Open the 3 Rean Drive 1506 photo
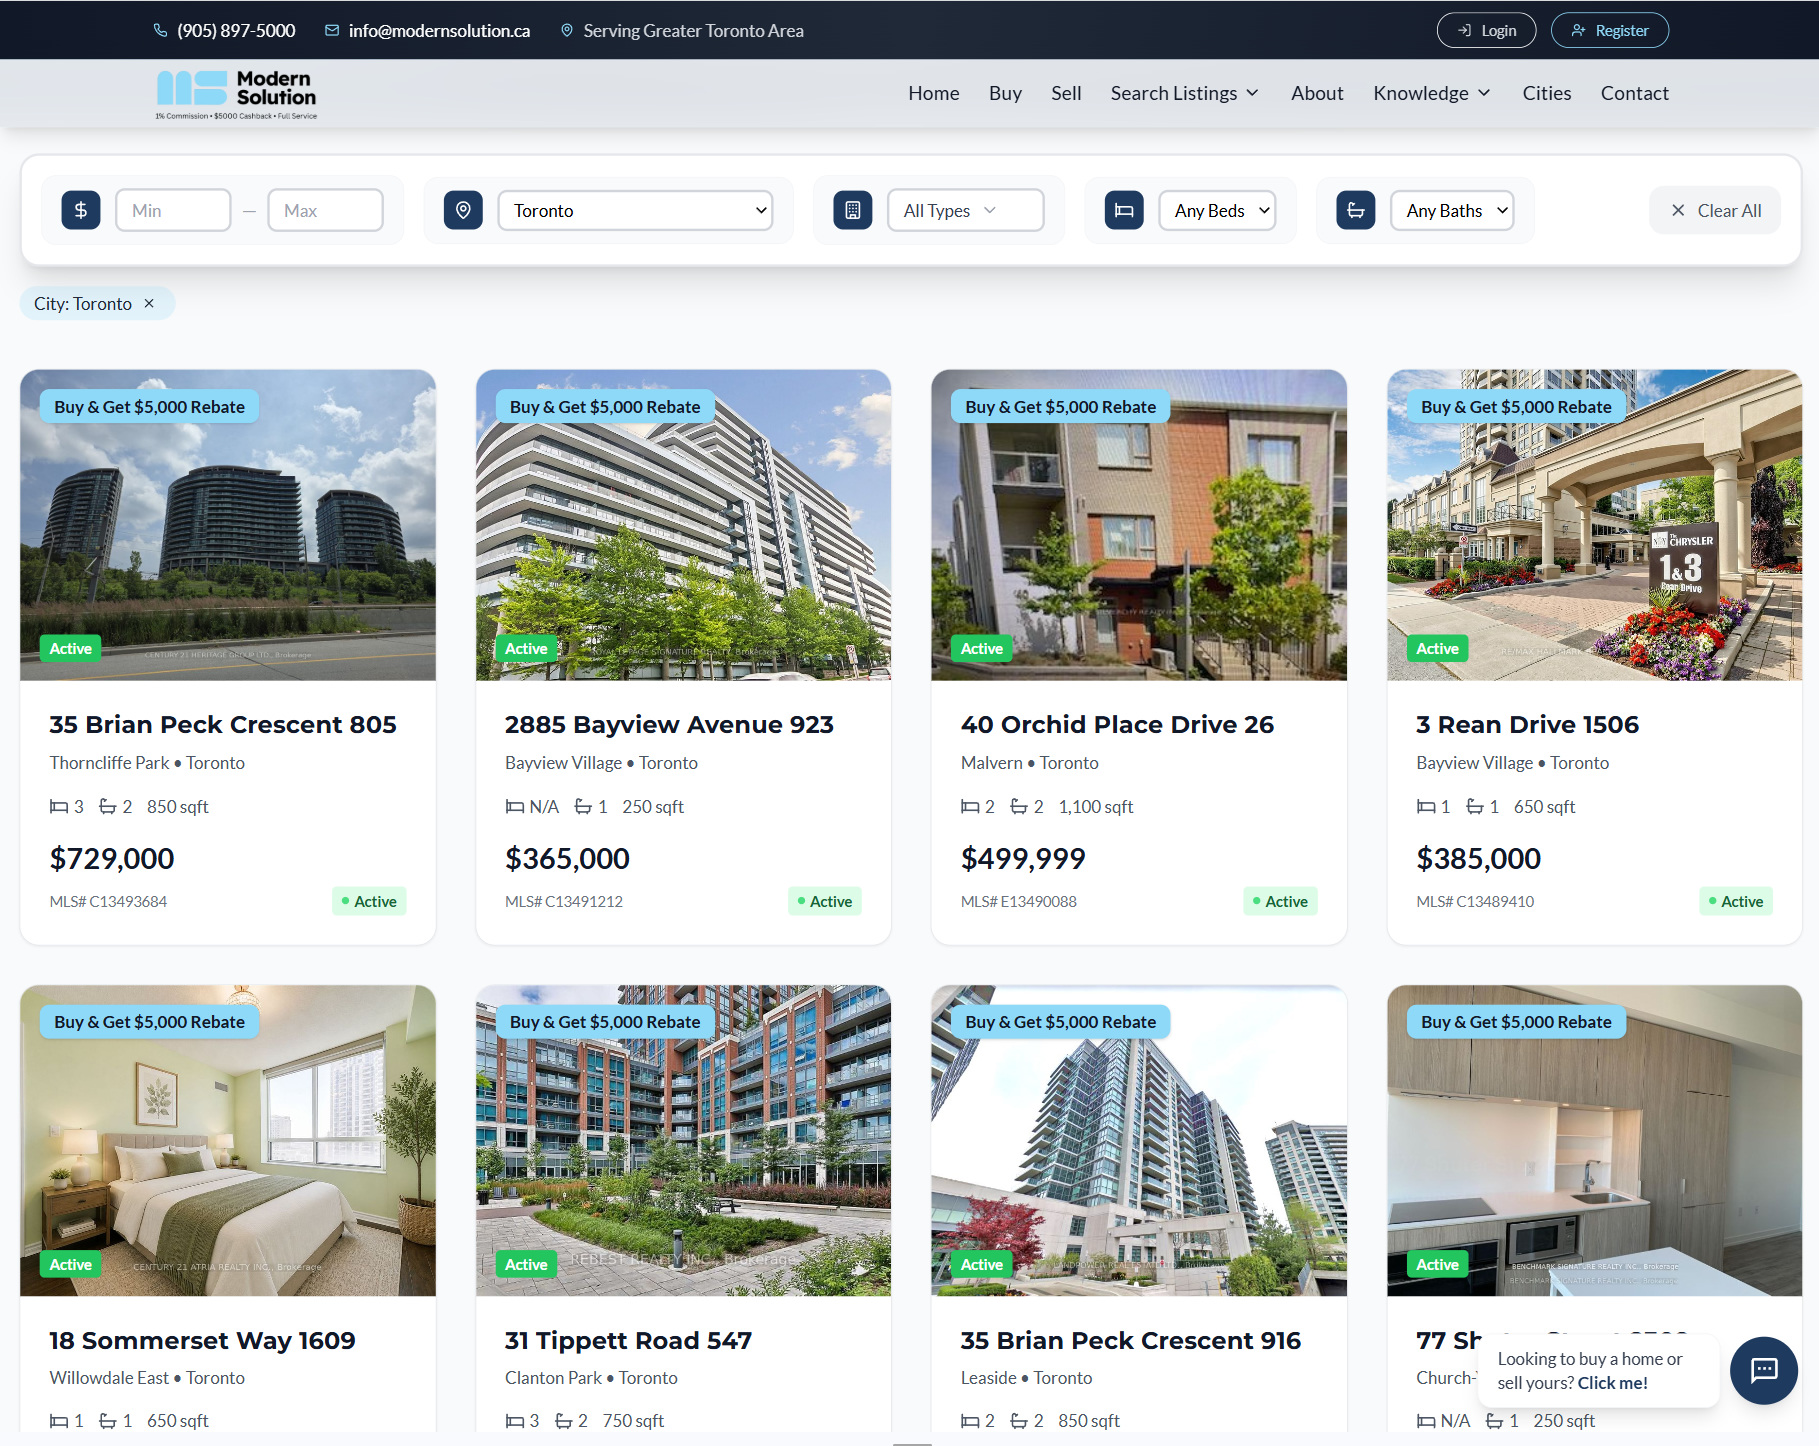1819x1446 pixels. [1594, 525]
